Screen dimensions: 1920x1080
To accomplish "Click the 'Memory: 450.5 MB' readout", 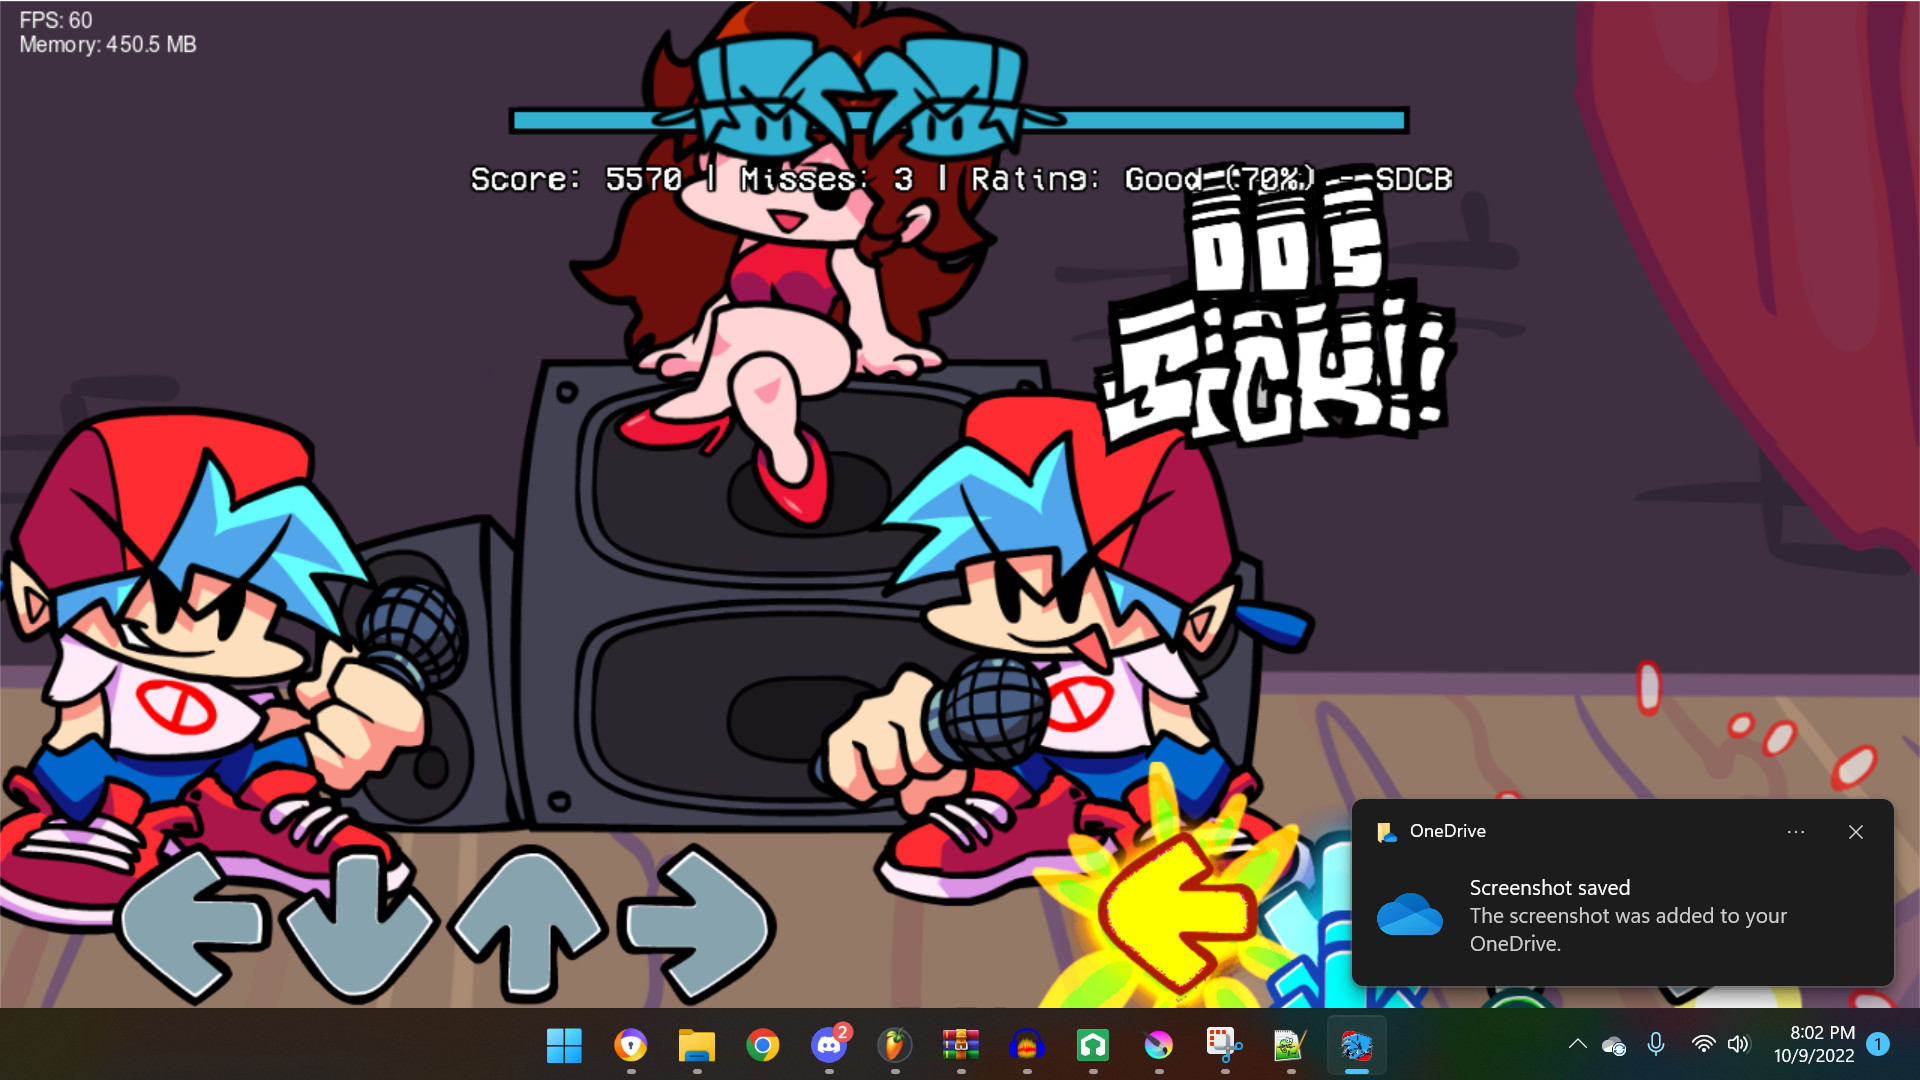I will tap(108, 44).
